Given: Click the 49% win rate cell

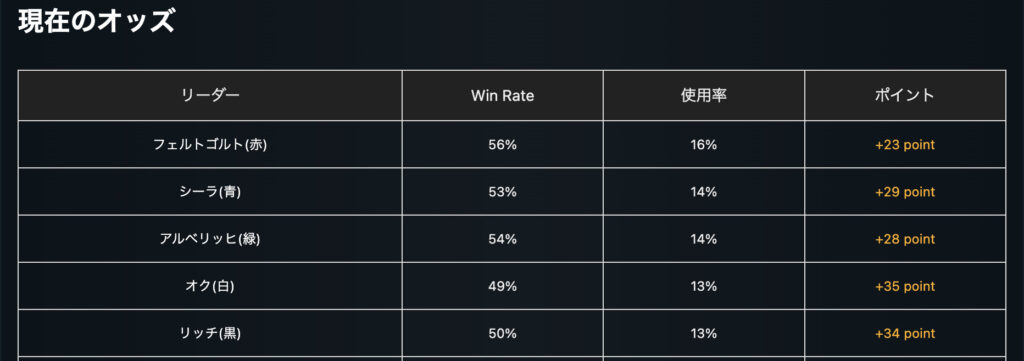Looking at the screenshot, I should tap(503, 286).
